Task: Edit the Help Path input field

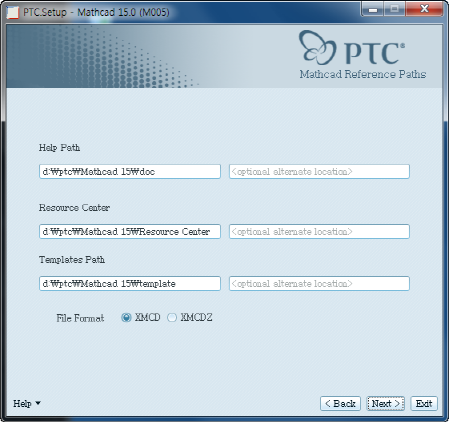Action: tap(130, 171)
